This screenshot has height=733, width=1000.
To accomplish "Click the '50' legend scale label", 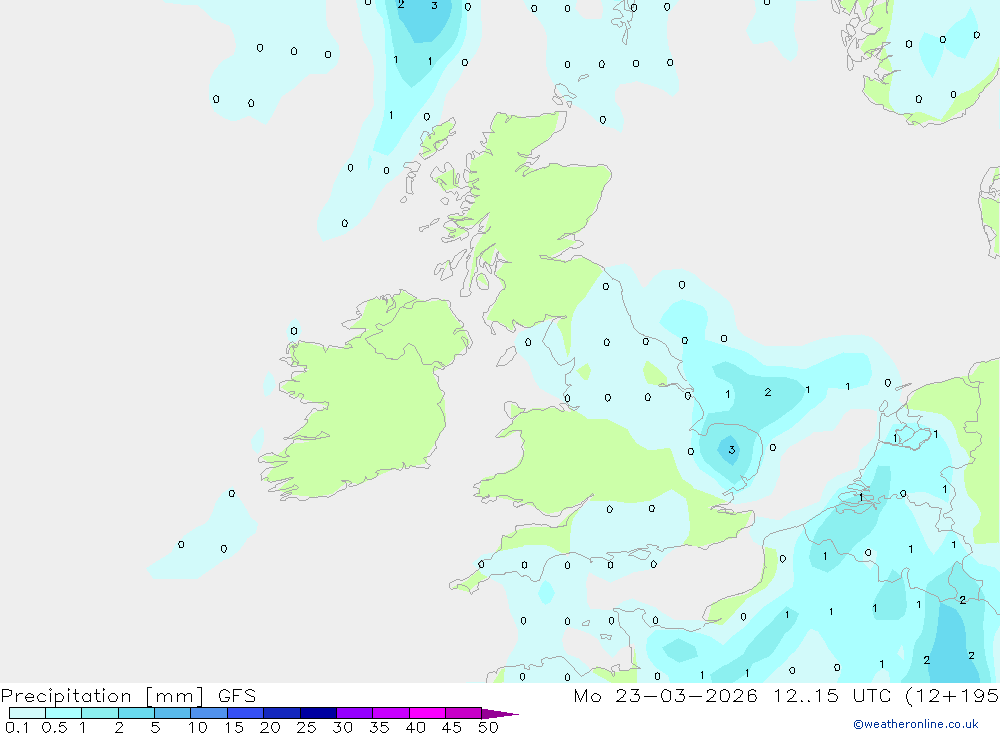I will point(488,727).
